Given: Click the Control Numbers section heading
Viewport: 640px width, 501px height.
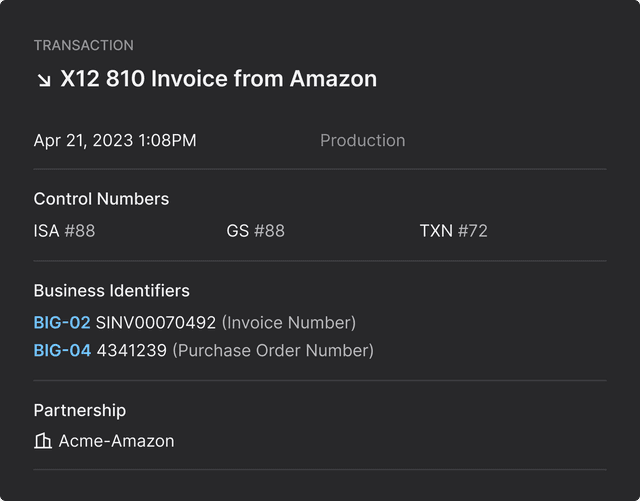Looking at the screenshot, I should [x=101, y=199].
